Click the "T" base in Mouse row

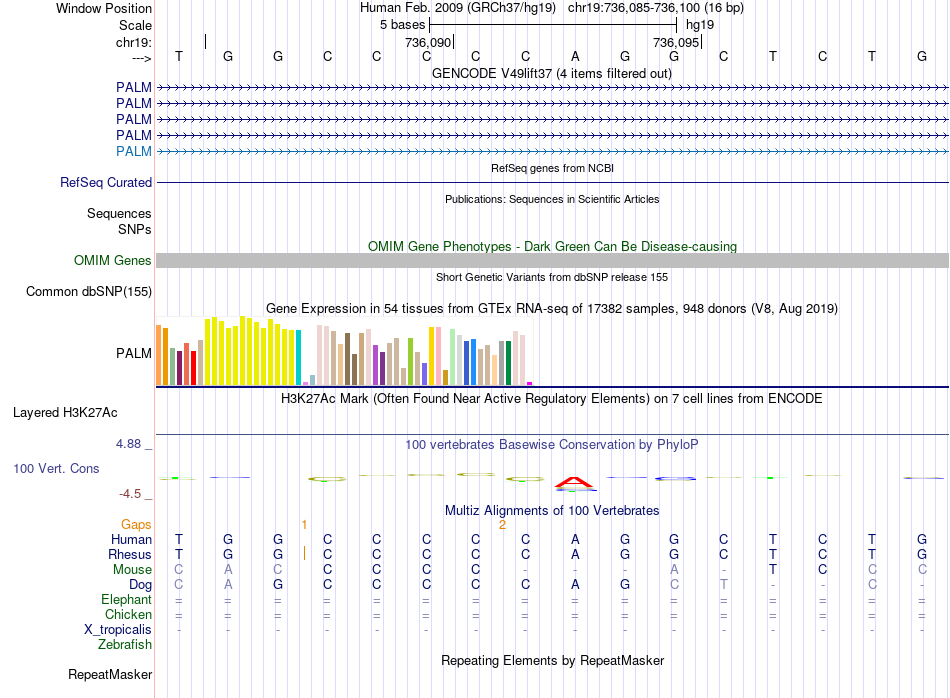(x=772, y=570)
